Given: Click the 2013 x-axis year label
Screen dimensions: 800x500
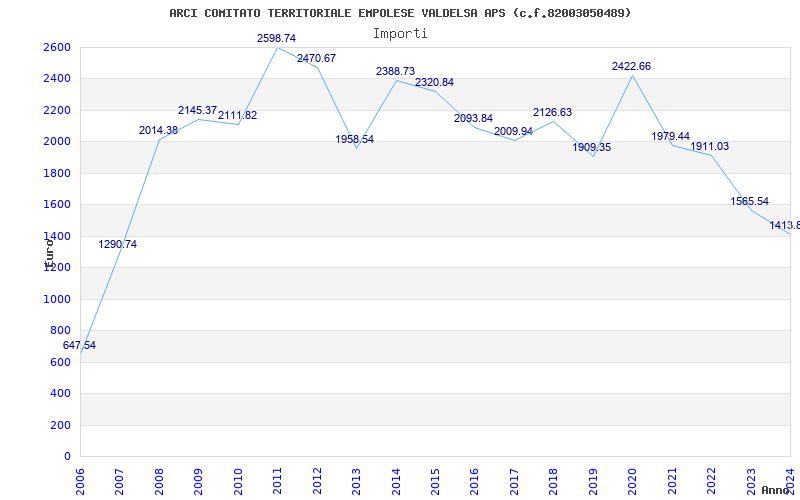Looking at the screenshot, I should [x=357, y=481].
